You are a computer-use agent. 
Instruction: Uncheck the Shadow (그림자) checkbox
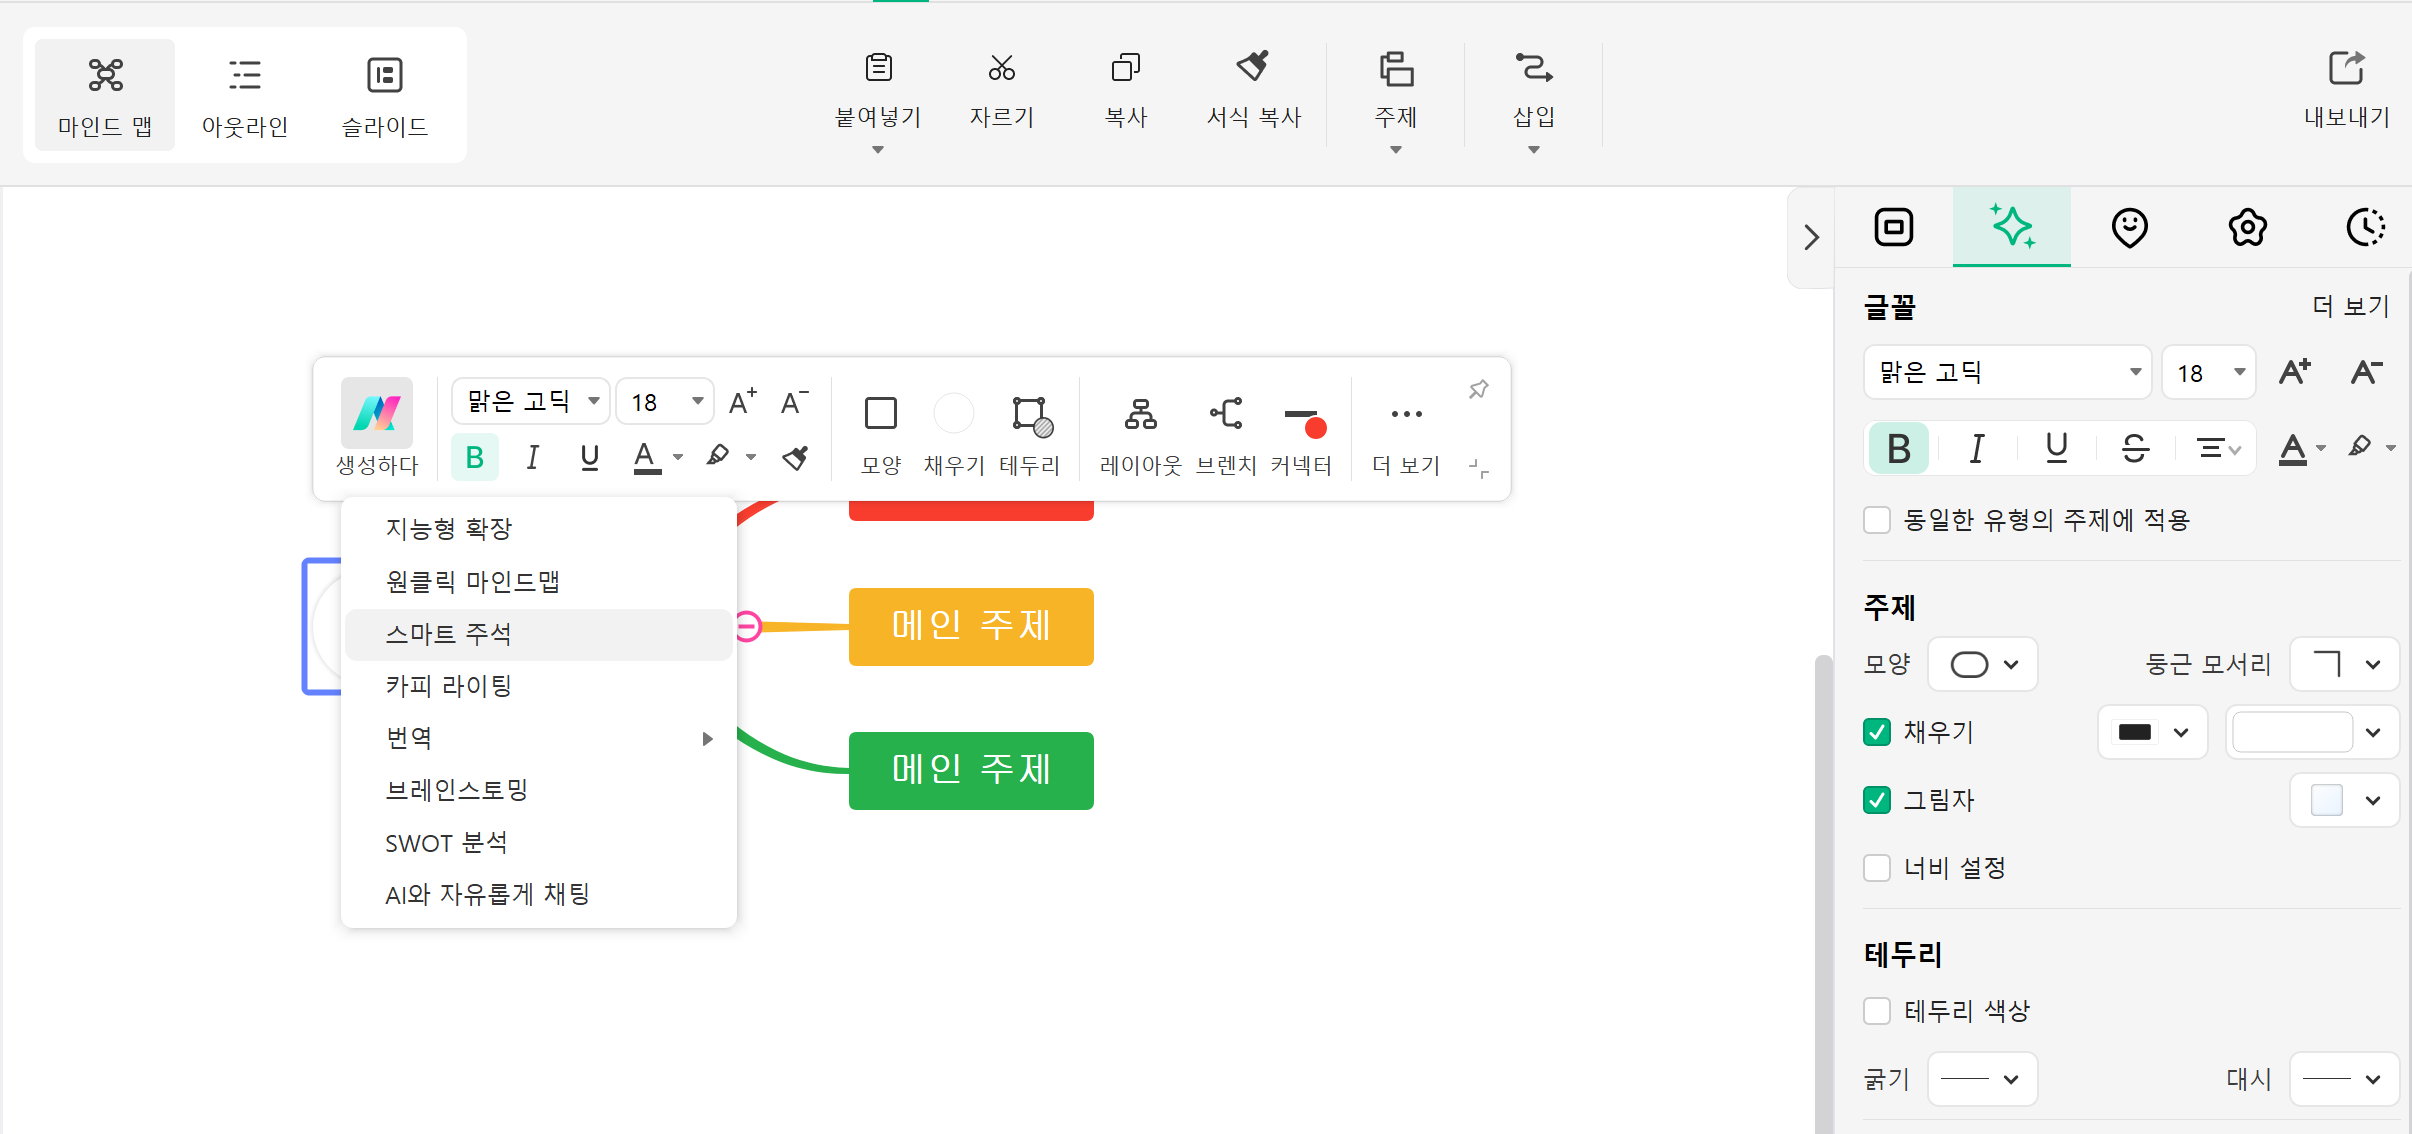(1877, 800)
